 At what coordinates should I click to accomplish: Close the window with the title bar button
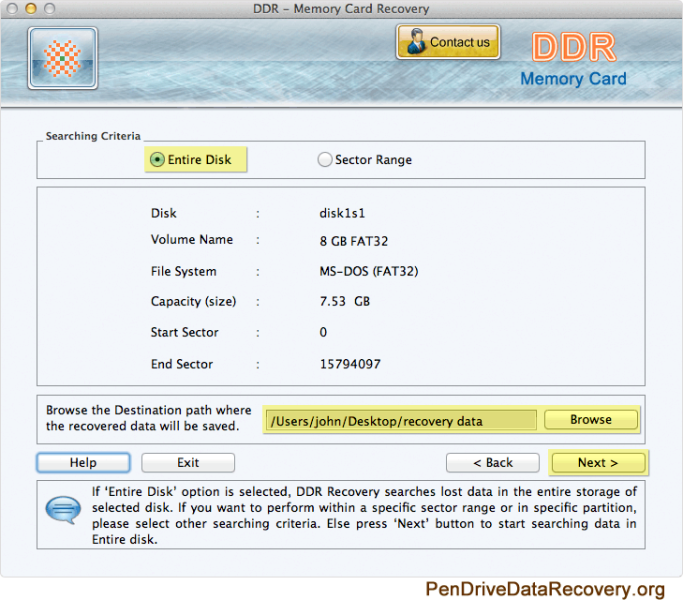(x=12, y=8)
